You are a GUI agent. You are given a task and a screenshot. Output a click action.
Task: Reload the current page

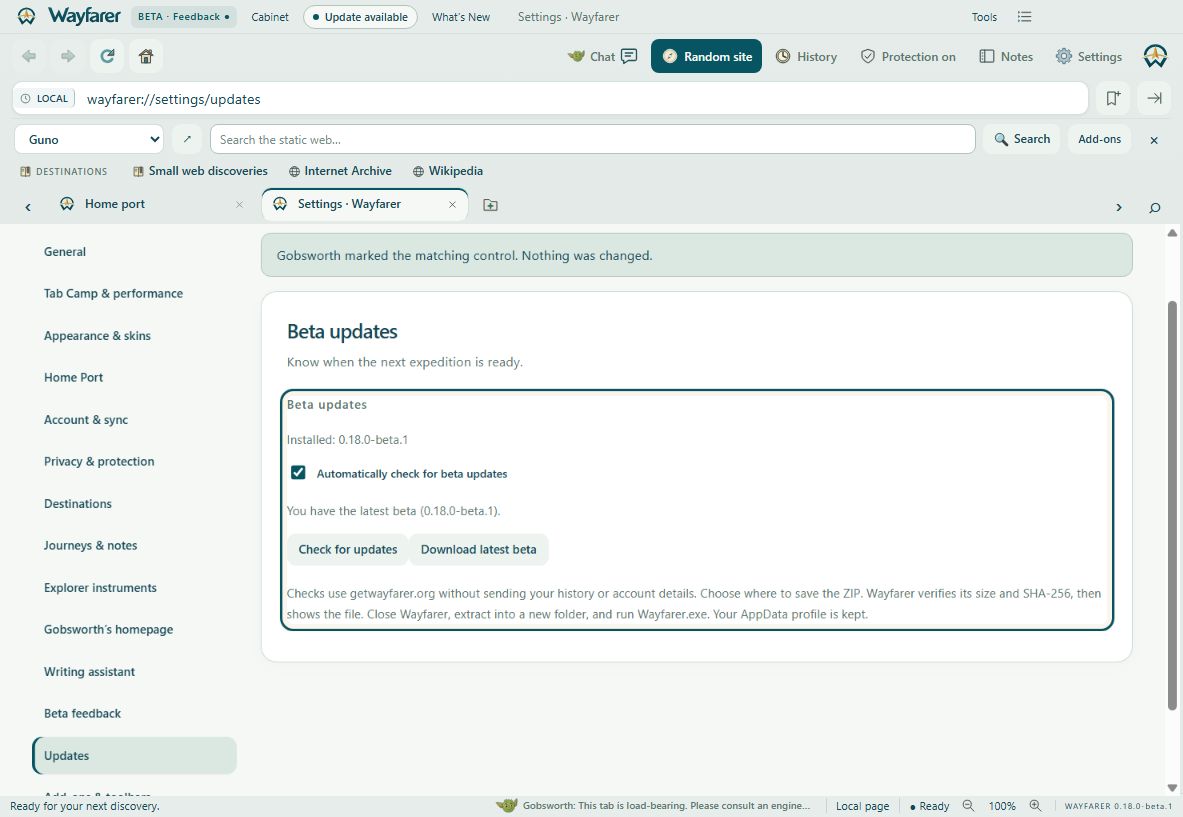(x=107, y=56)
